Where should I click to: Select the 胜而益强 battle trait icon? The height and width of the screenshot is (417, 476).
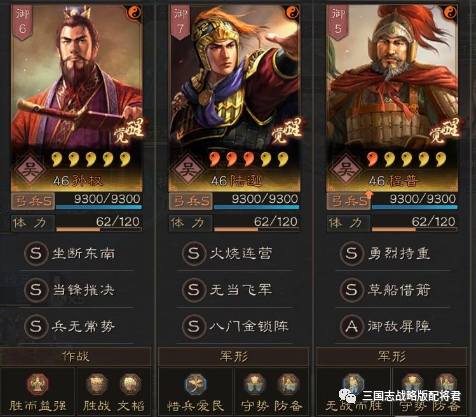tap(37, 384)
